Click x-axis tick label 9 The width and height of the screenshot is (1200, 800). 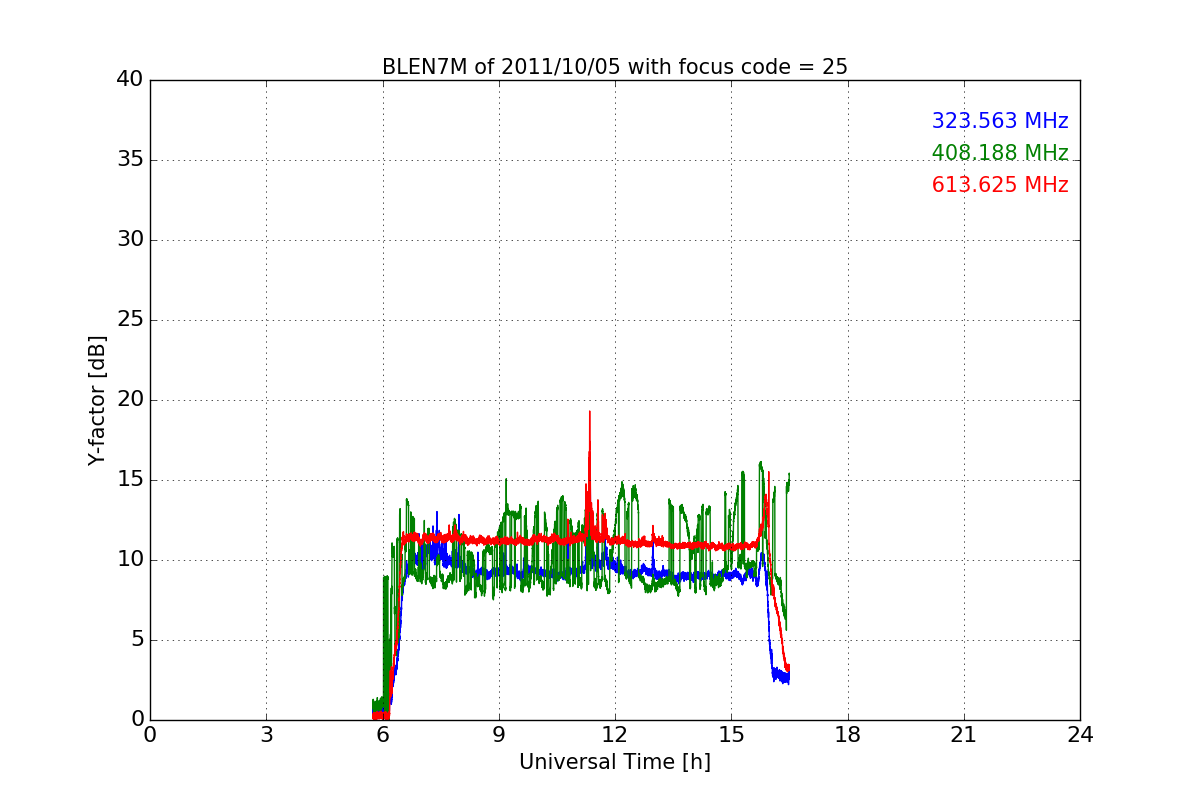point(499,734)
